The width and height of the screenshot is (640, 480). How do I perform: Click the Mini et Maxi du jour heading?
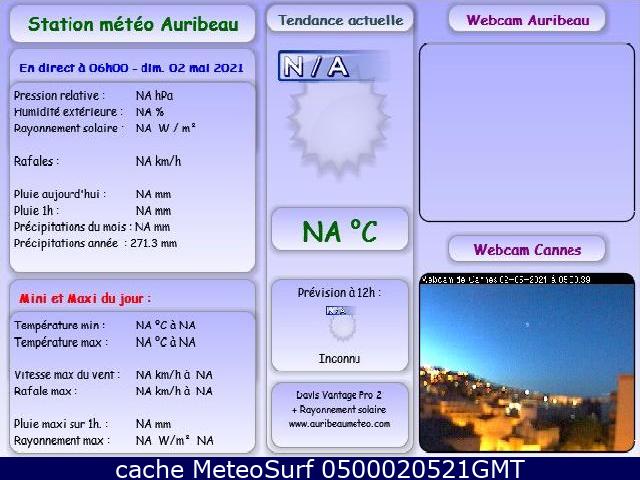(x=85, y=298)
